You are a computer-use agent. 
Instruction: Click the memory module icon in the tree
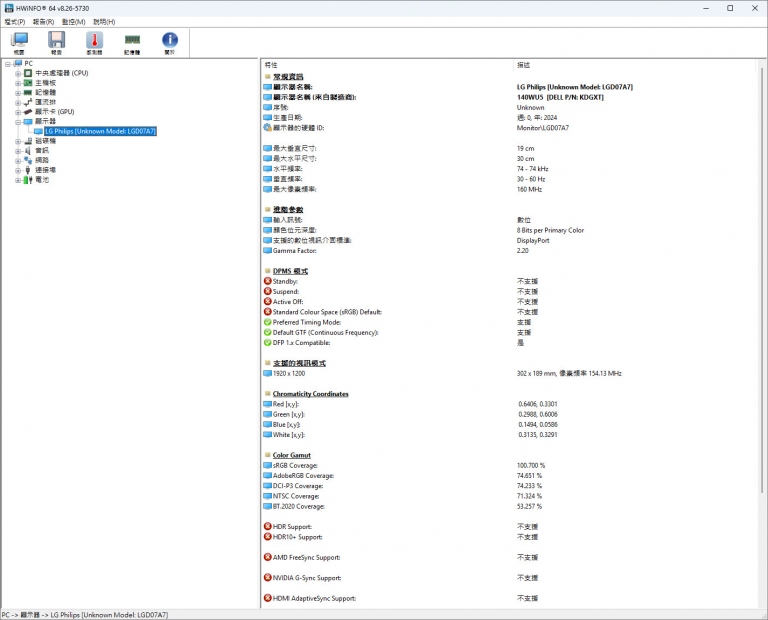tap(28, 93)
